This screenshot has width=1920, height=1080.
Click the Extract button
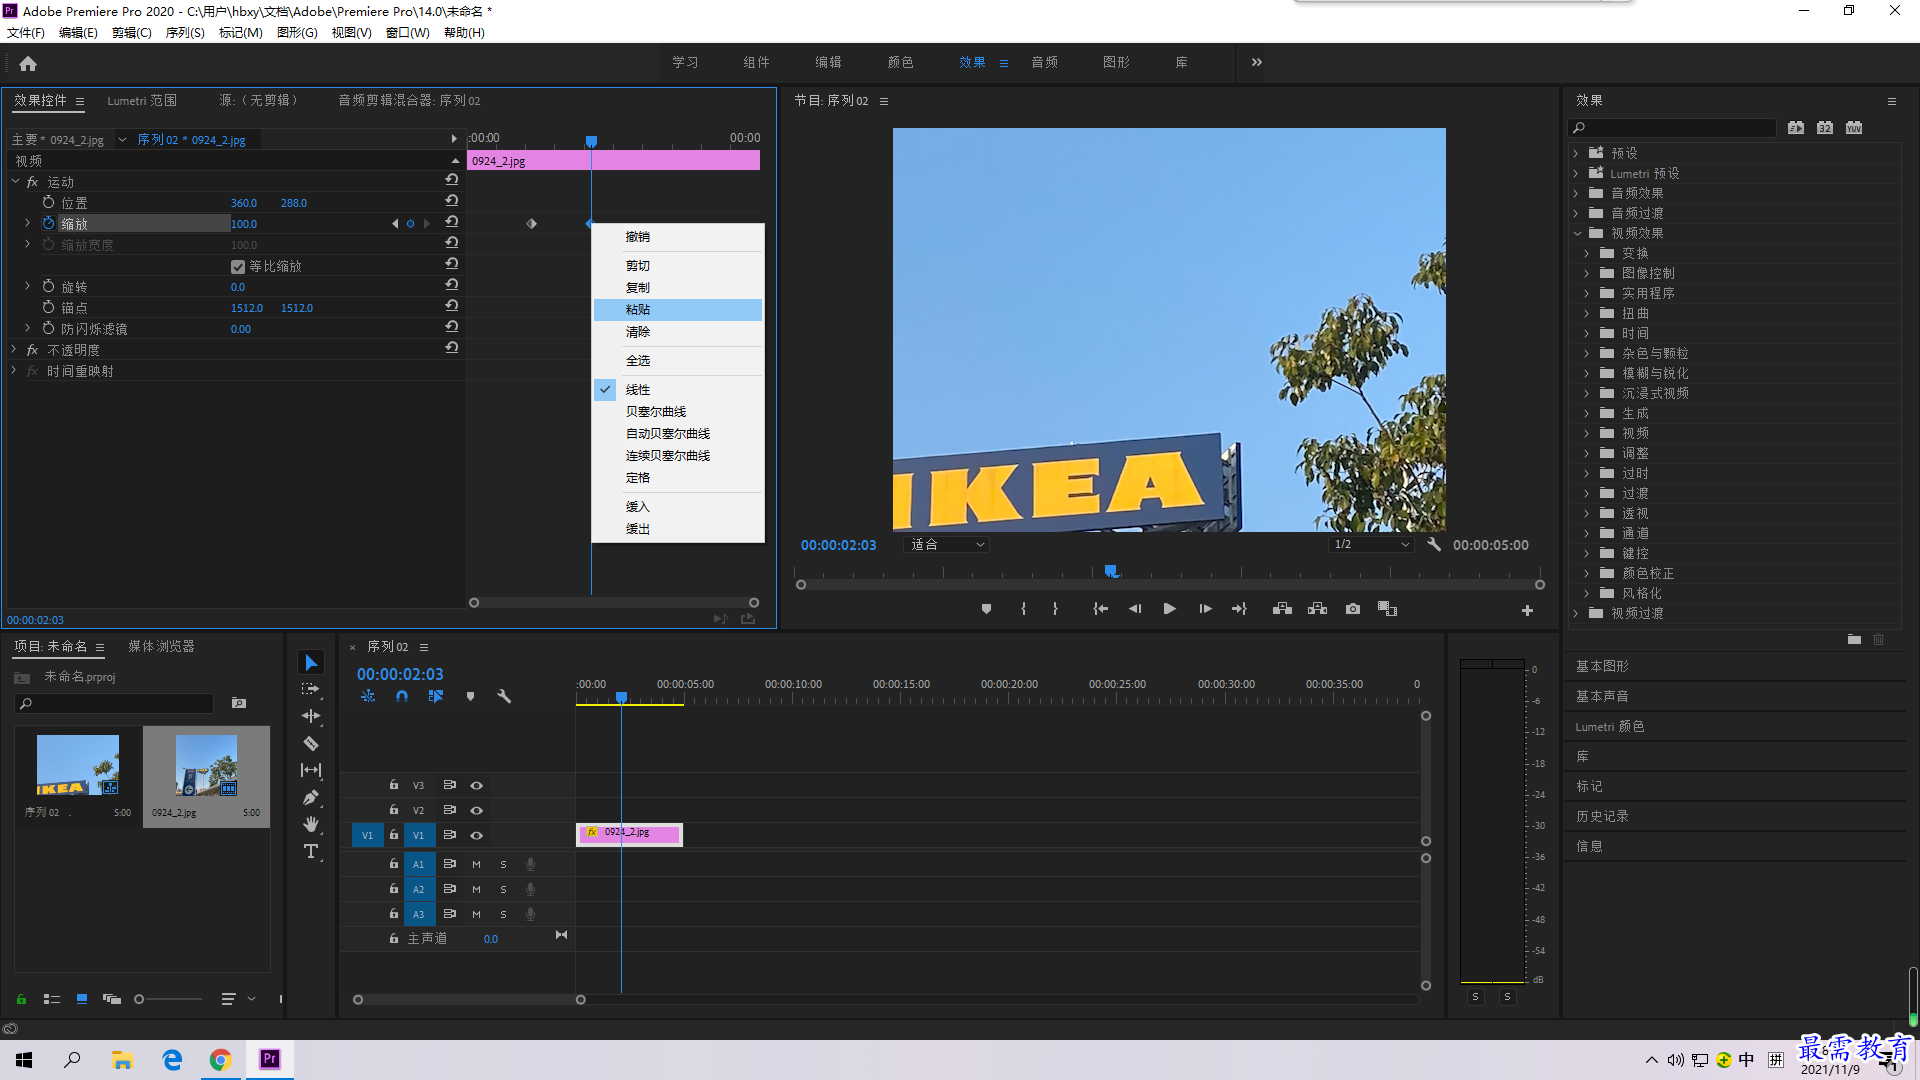tap(1317, 609)
